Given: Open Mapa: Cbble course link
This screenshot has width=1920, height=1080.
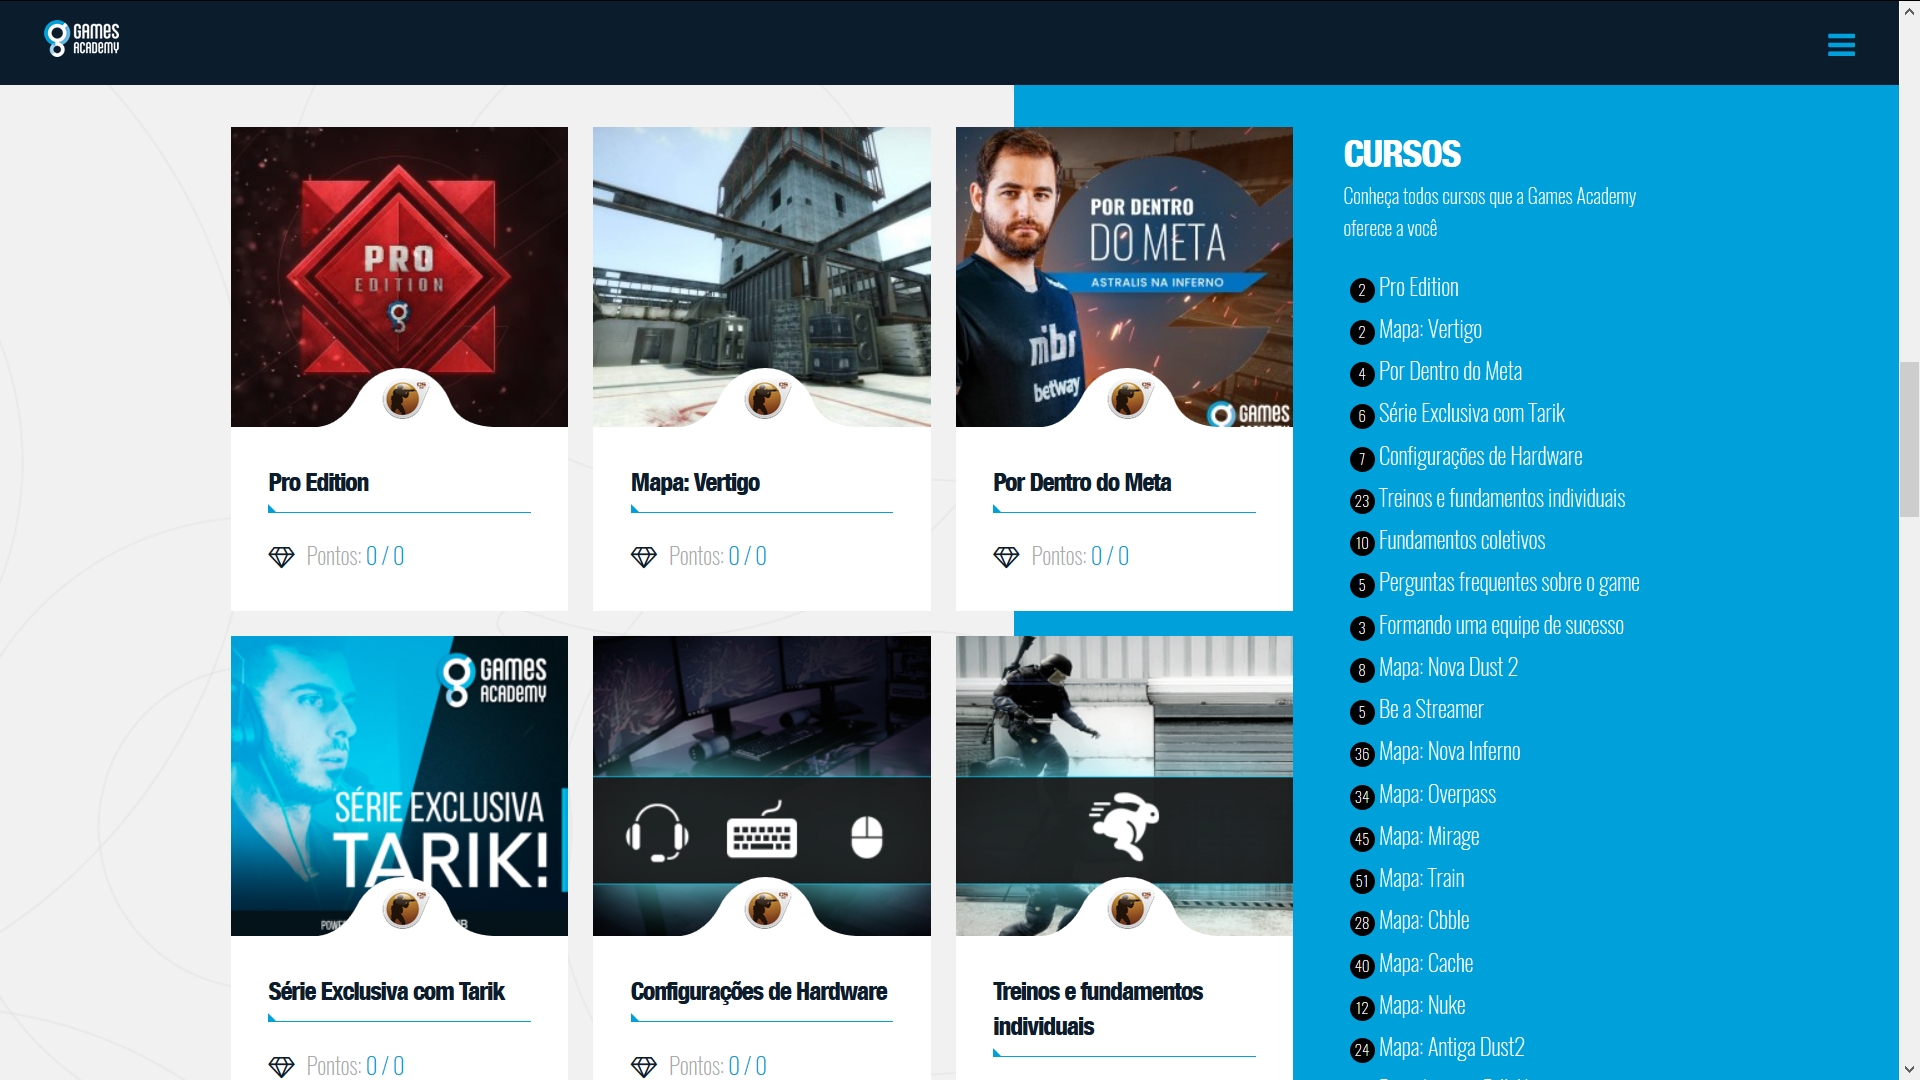Looking at the screenshot, I should pyautogui.click(x=1424, y=921).
